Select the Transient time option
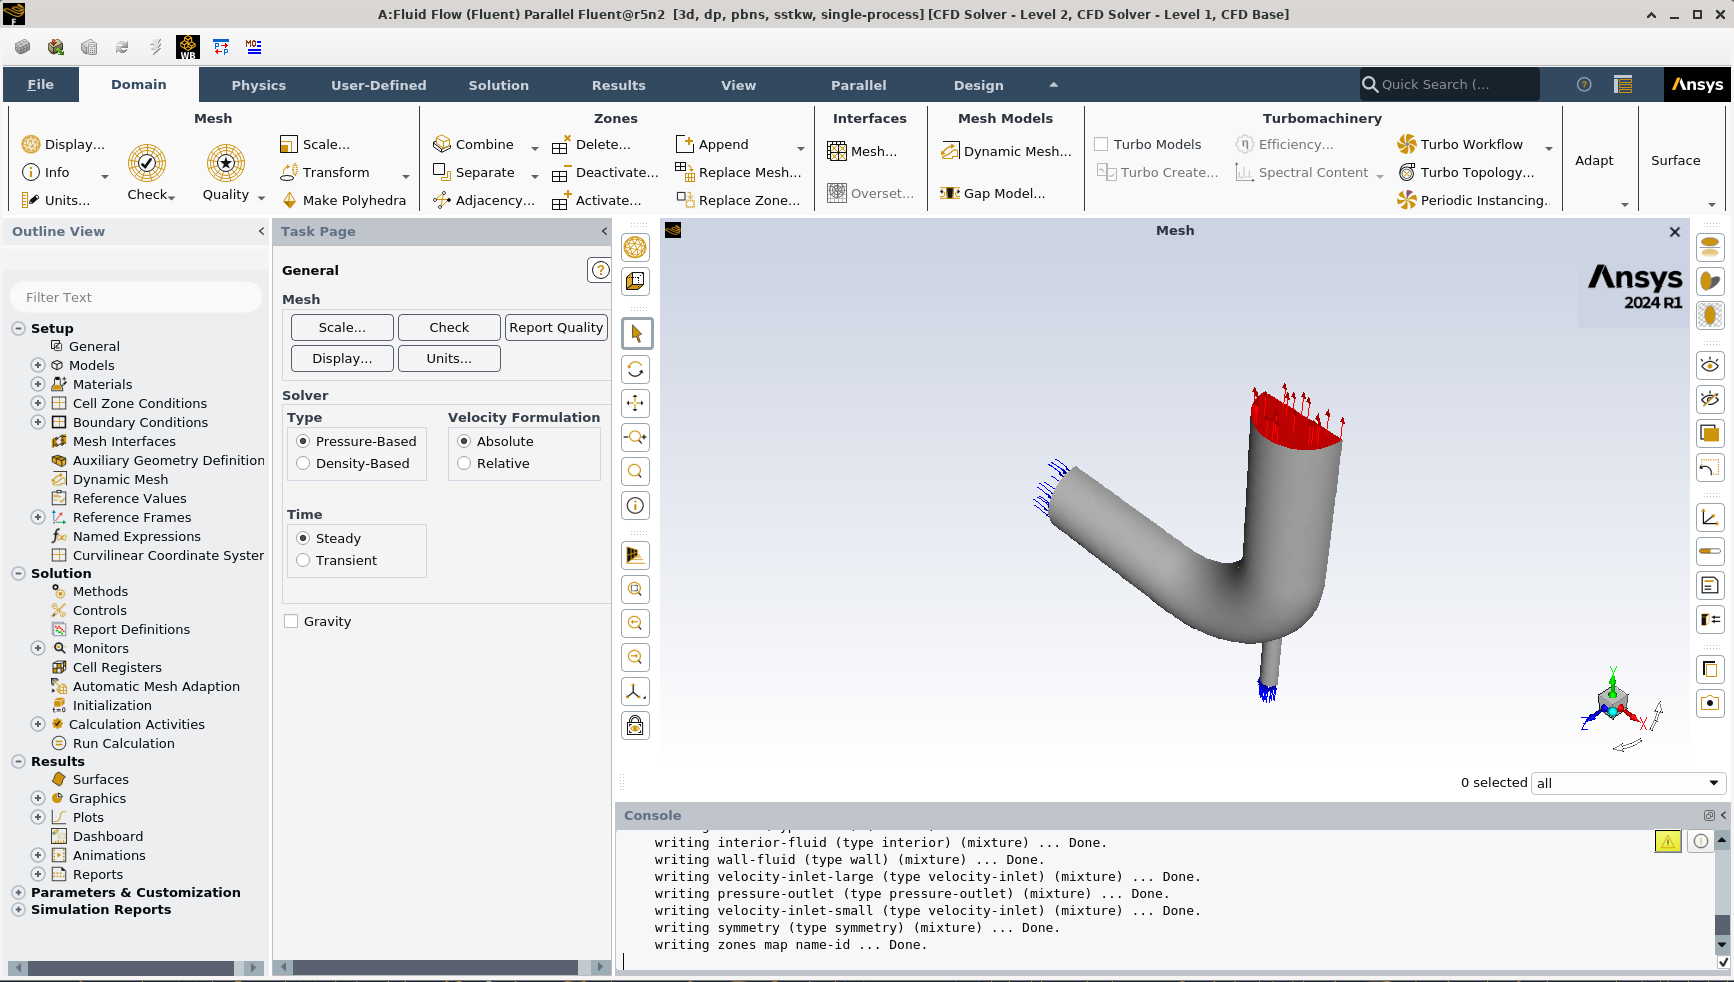 click(303, 560)
